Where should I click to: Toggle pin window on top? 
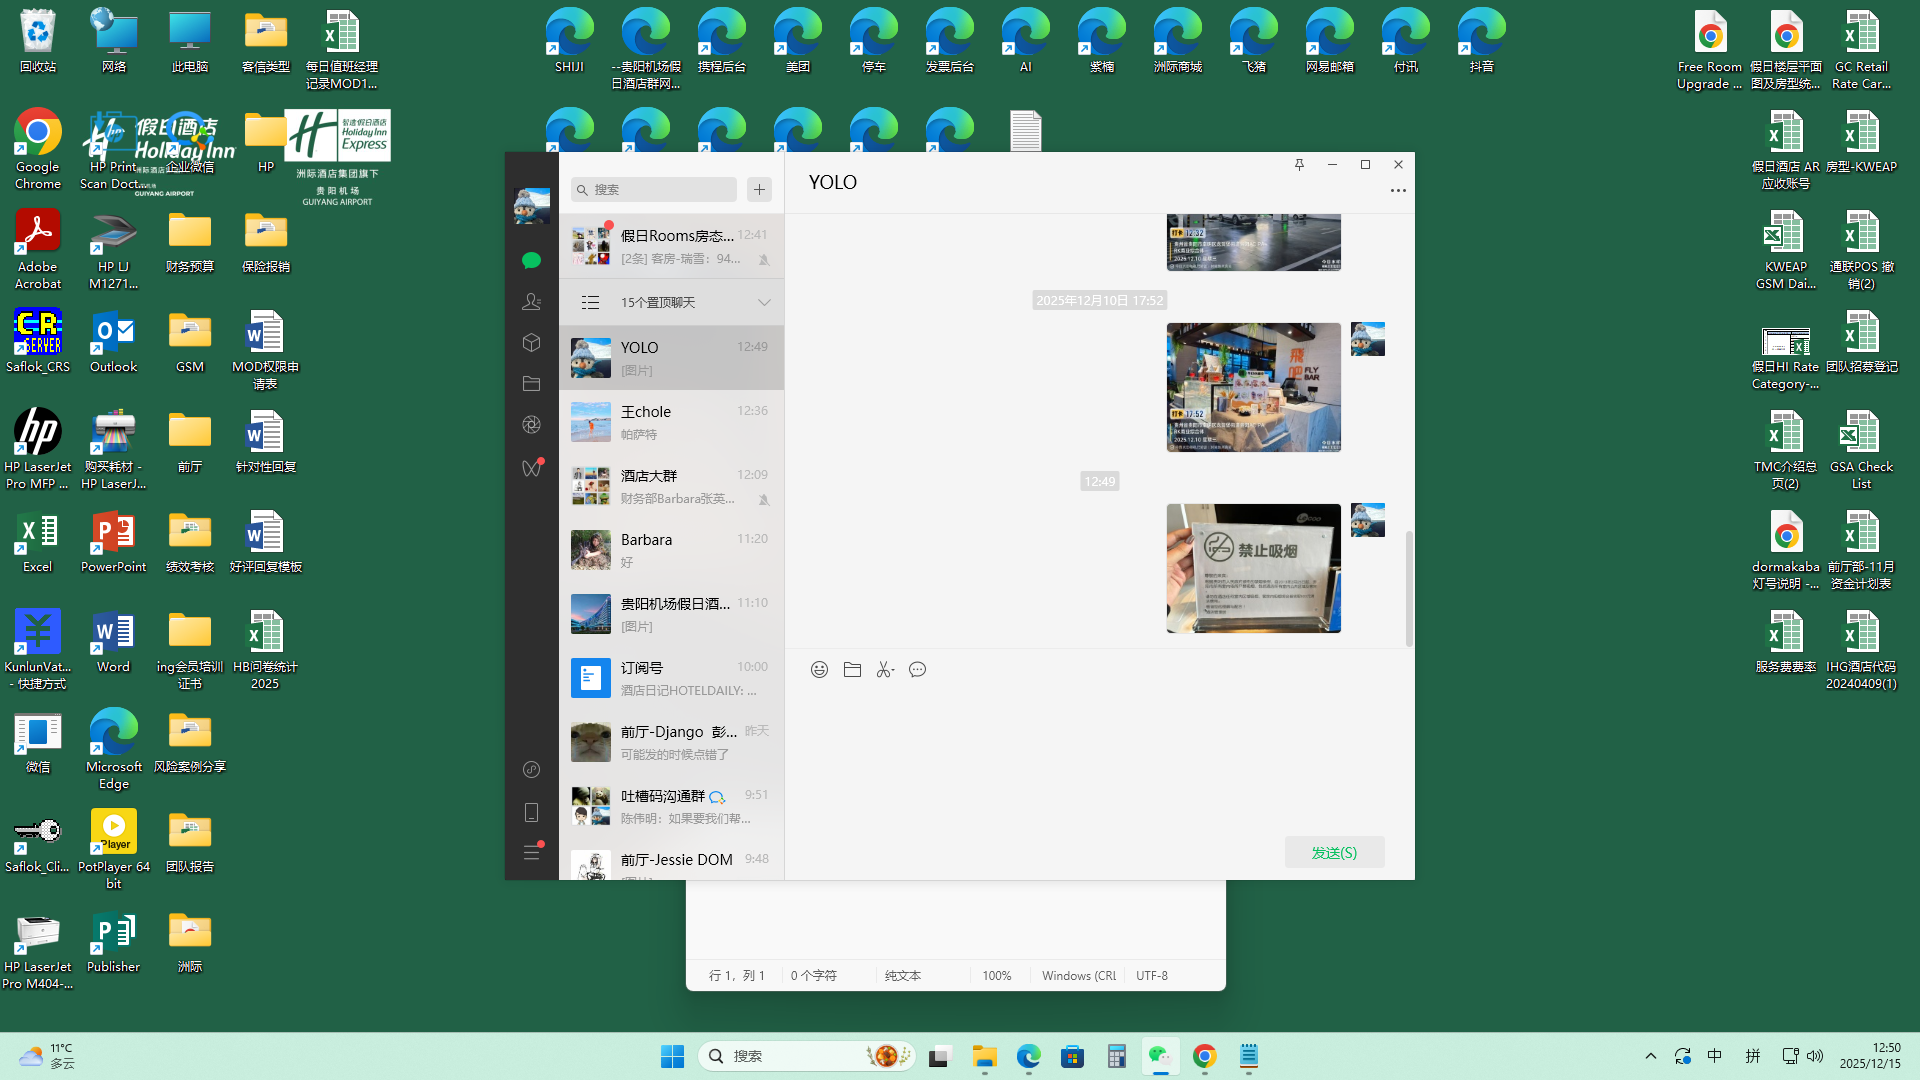pyautogui.click(x=1299, y=165)
